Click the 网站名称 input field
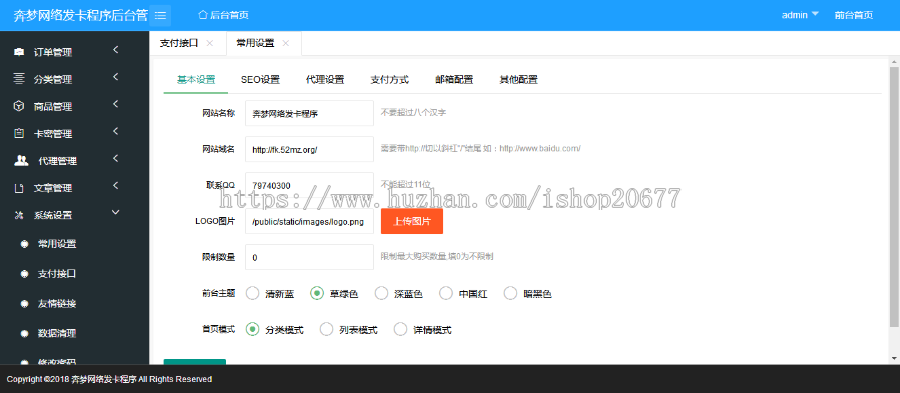The image size is (900, 393). click(309, 113)
